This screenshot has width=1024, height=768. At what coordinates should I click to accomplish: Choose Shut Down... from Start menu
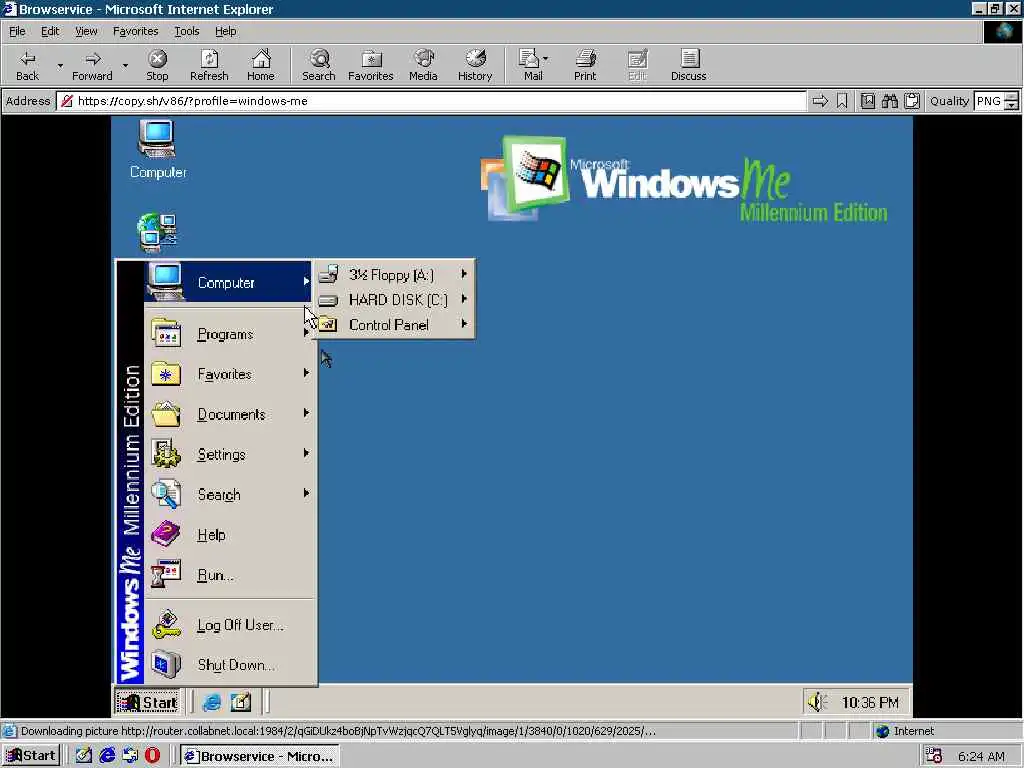click(x=230, y=665)
